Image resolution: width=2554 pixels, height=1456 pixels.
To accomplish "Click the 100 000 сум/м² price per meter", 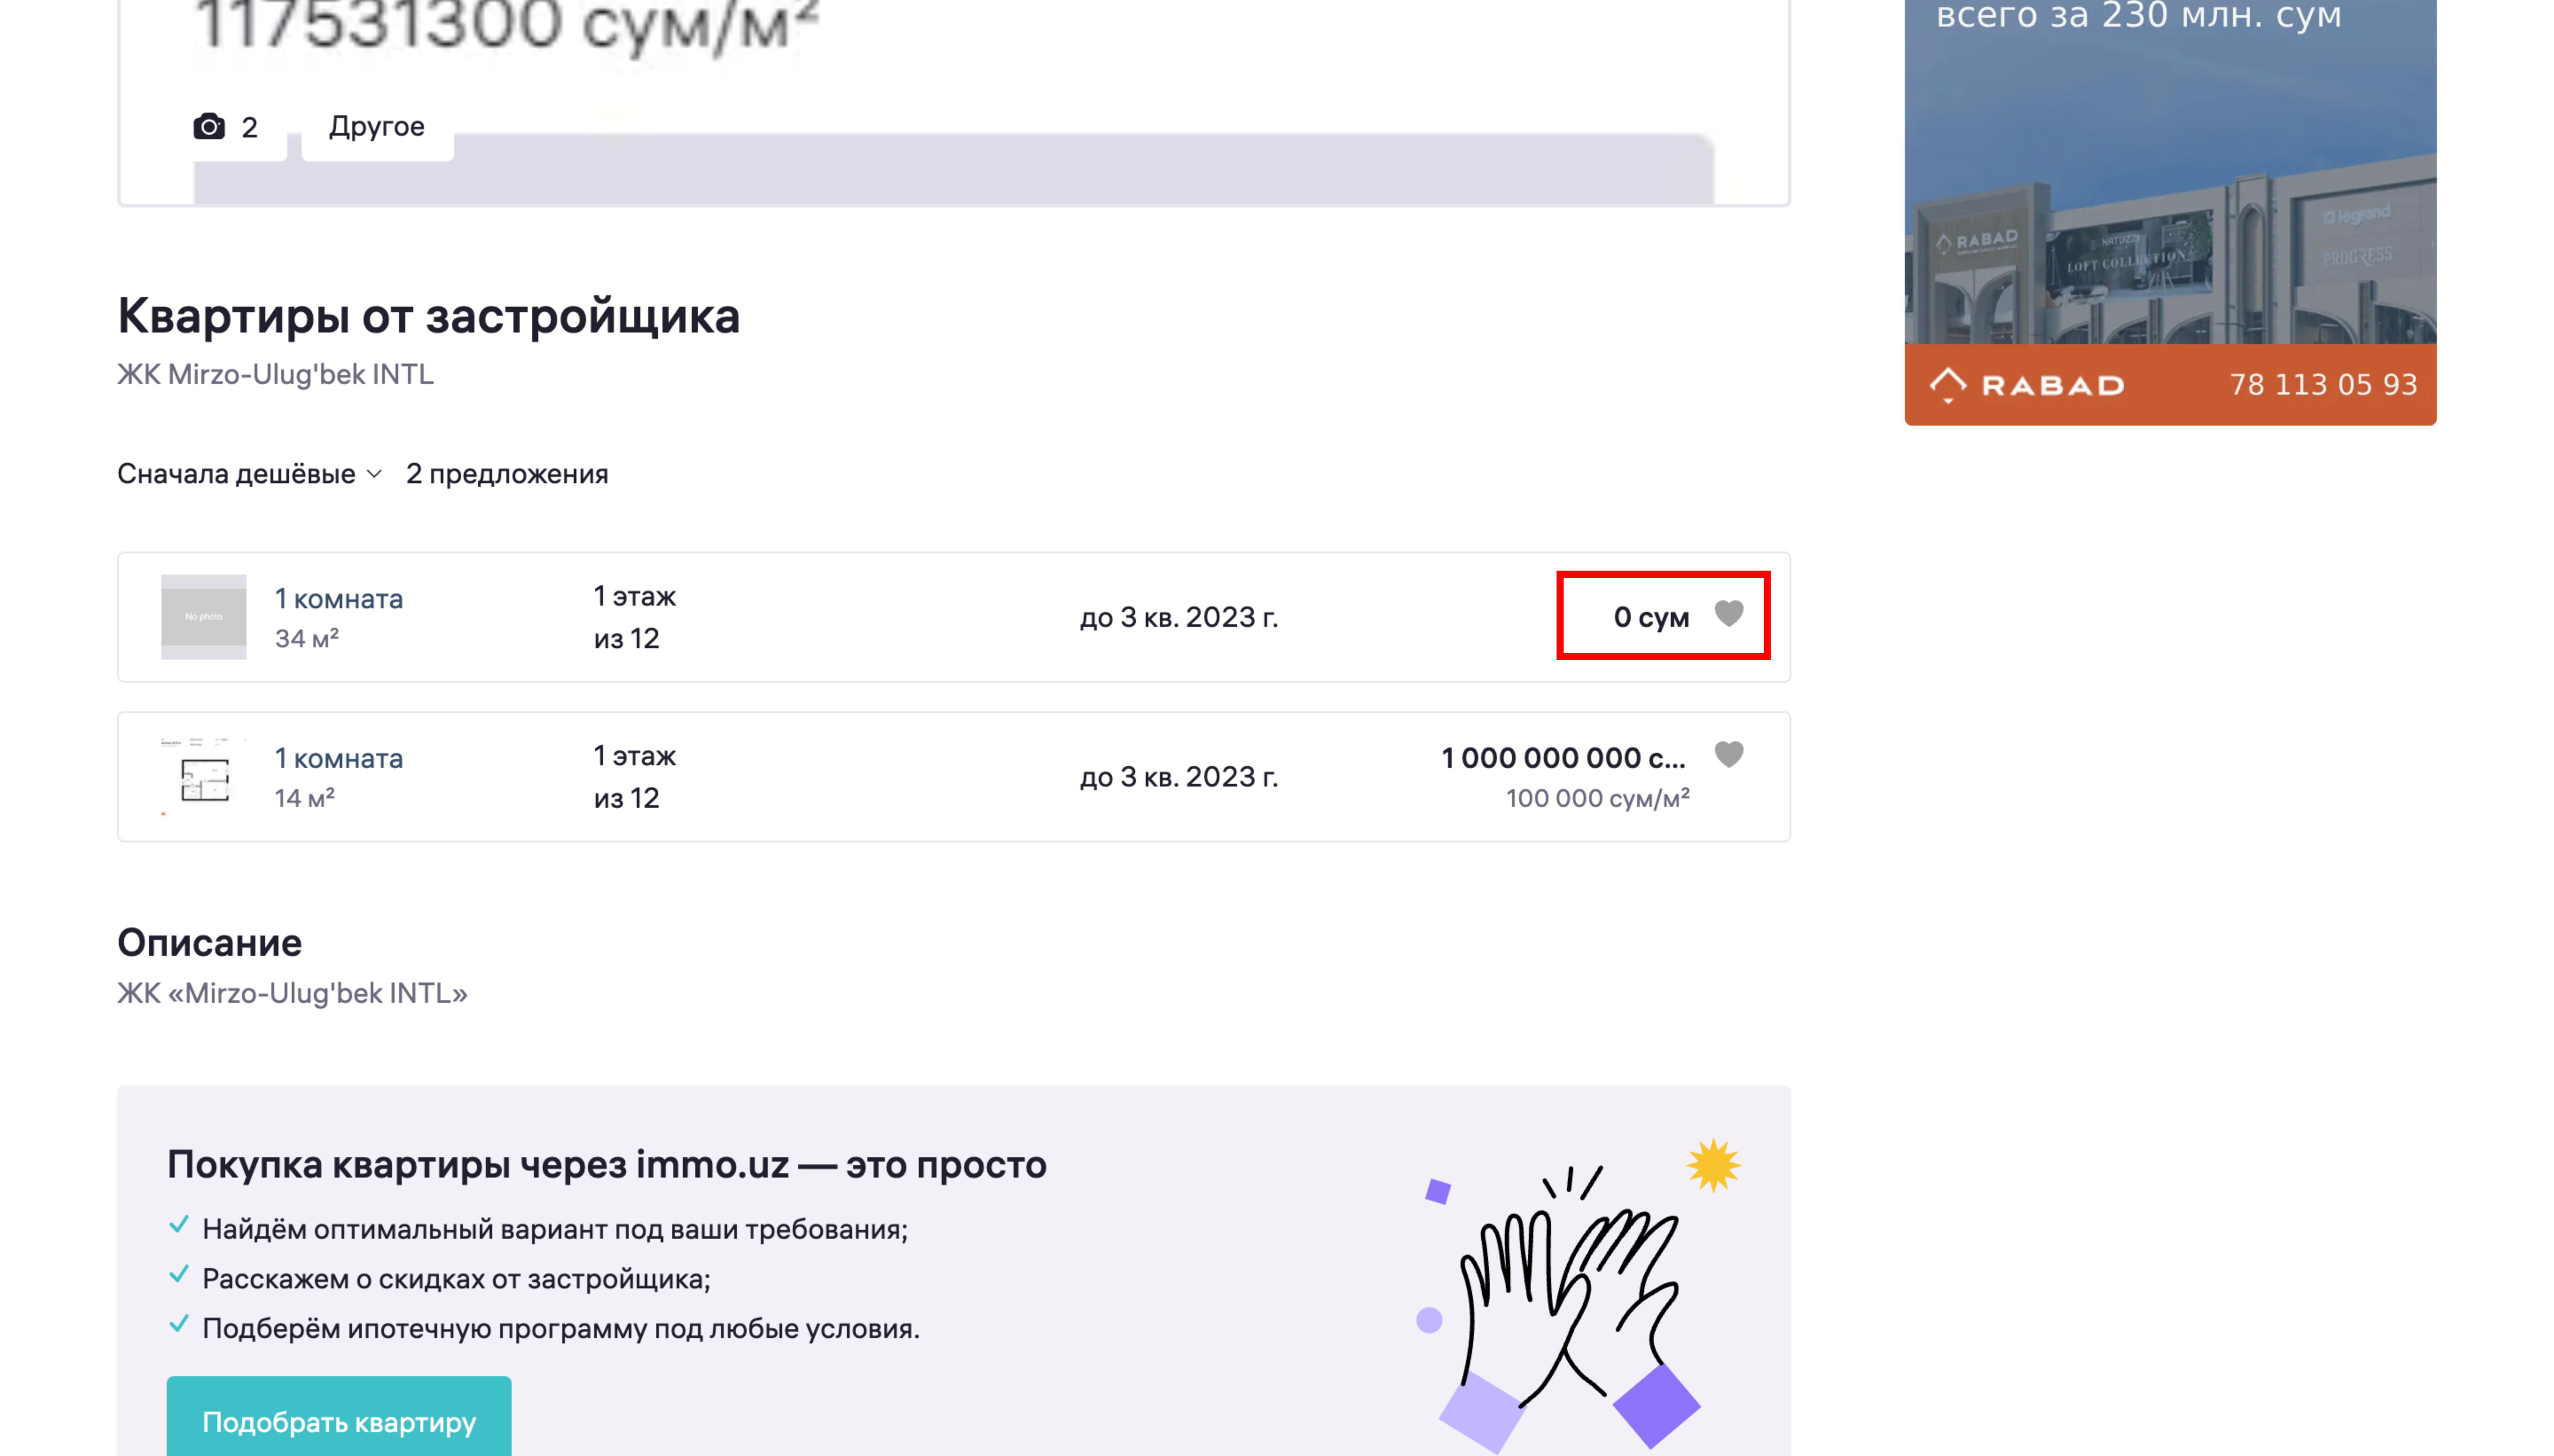I will click(1597, 798).
